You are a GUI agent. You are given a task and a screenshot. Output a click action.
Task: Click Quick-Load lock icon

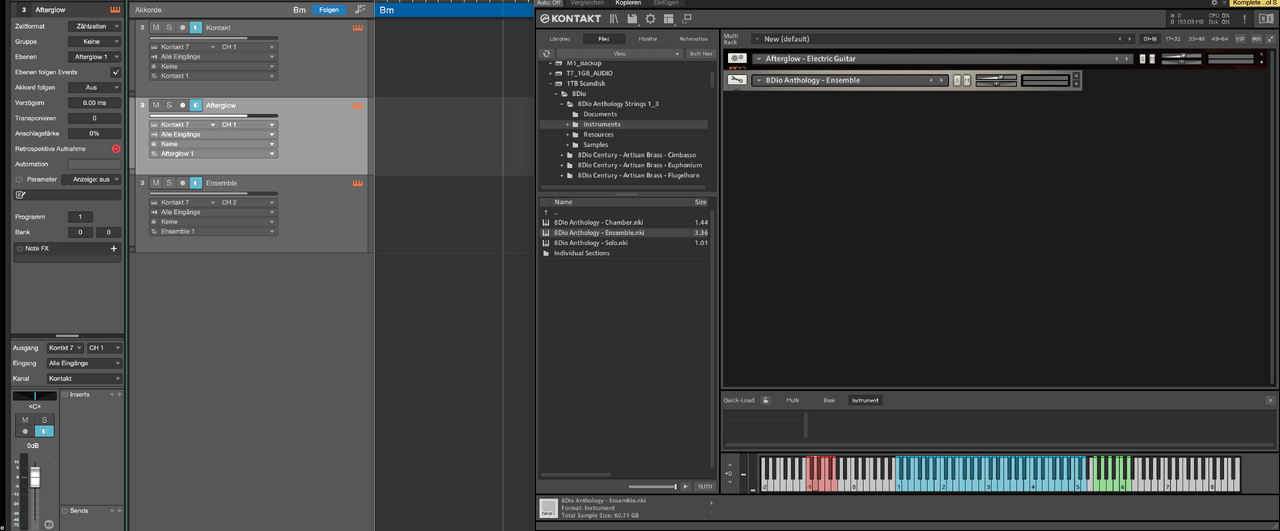(x=766, y=400)
